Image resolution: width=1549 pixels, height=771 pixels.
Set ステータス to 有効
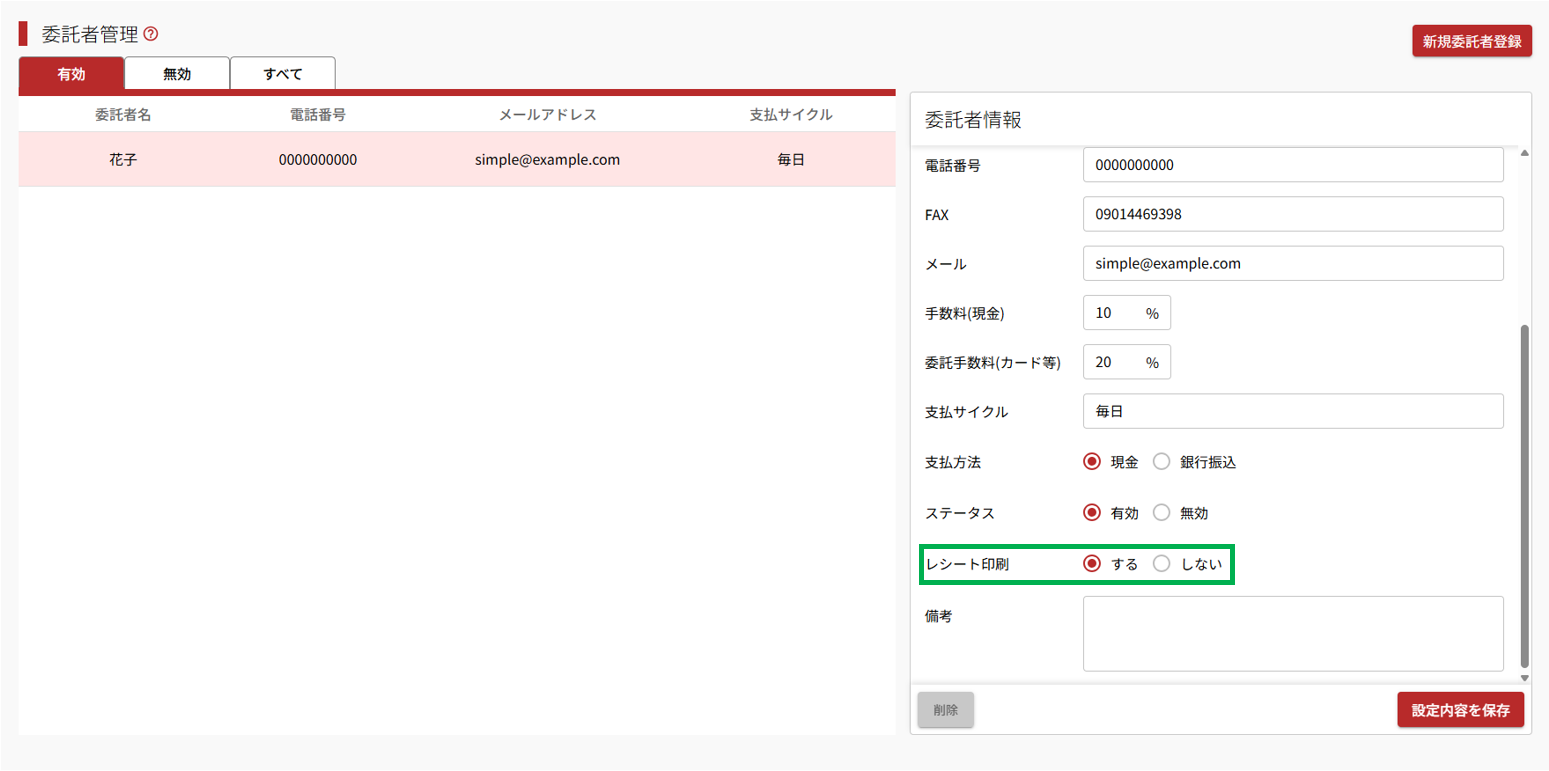coord(1092,513)
